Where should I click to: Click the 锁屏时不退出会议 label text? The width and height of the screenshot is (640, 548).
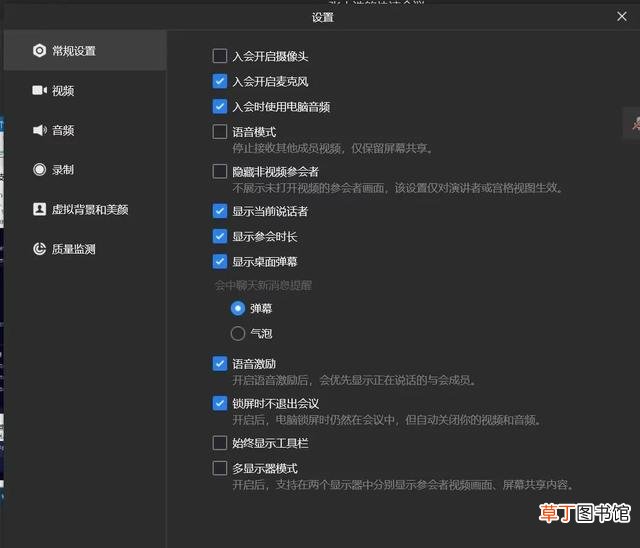(x=276, y=404)
